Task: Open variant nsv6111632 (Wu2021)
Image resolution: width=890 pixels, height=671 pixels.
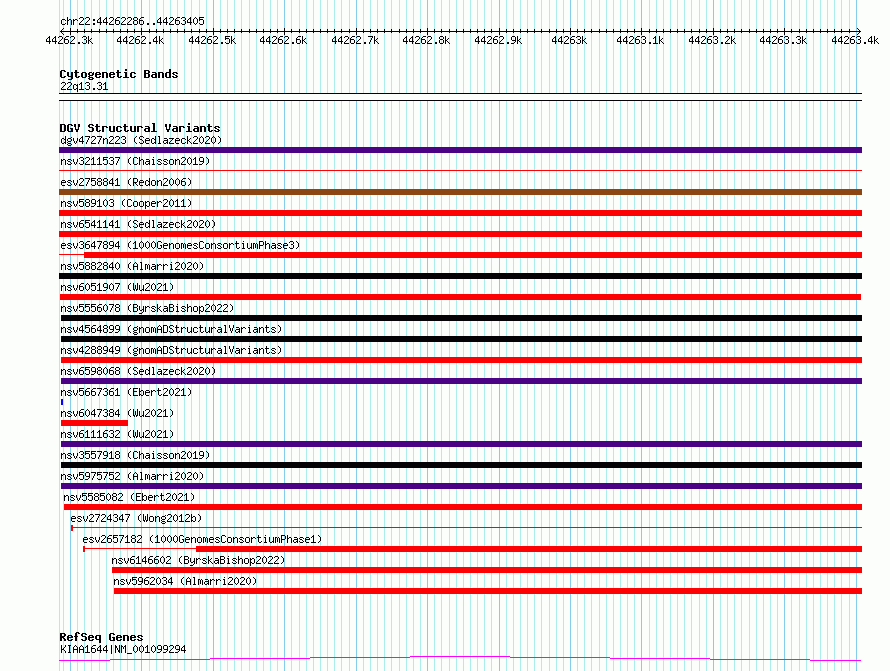Action: pyautogui.click(x=117, y=434)
